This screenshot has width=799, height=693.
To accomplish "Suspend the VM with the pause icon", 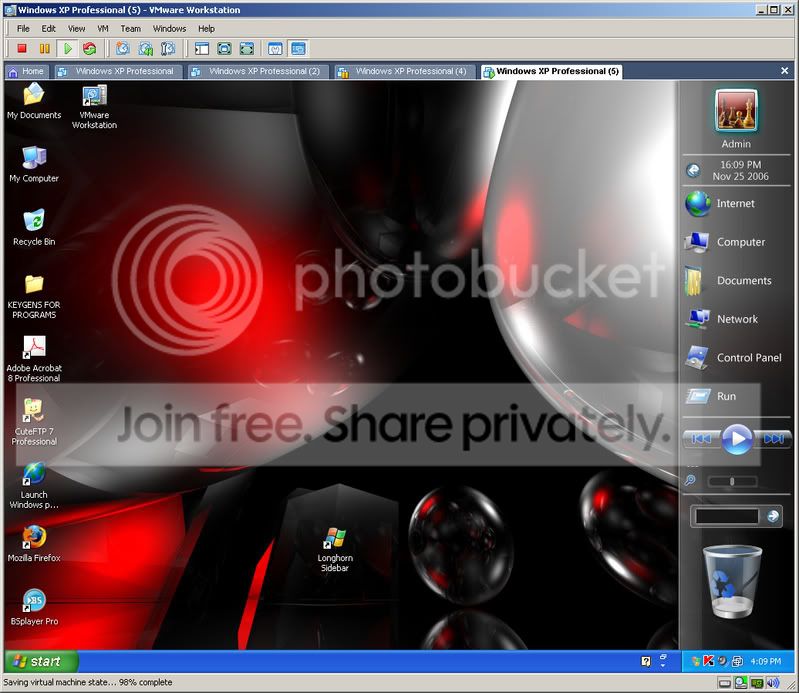I will click(x=44, y=48).
